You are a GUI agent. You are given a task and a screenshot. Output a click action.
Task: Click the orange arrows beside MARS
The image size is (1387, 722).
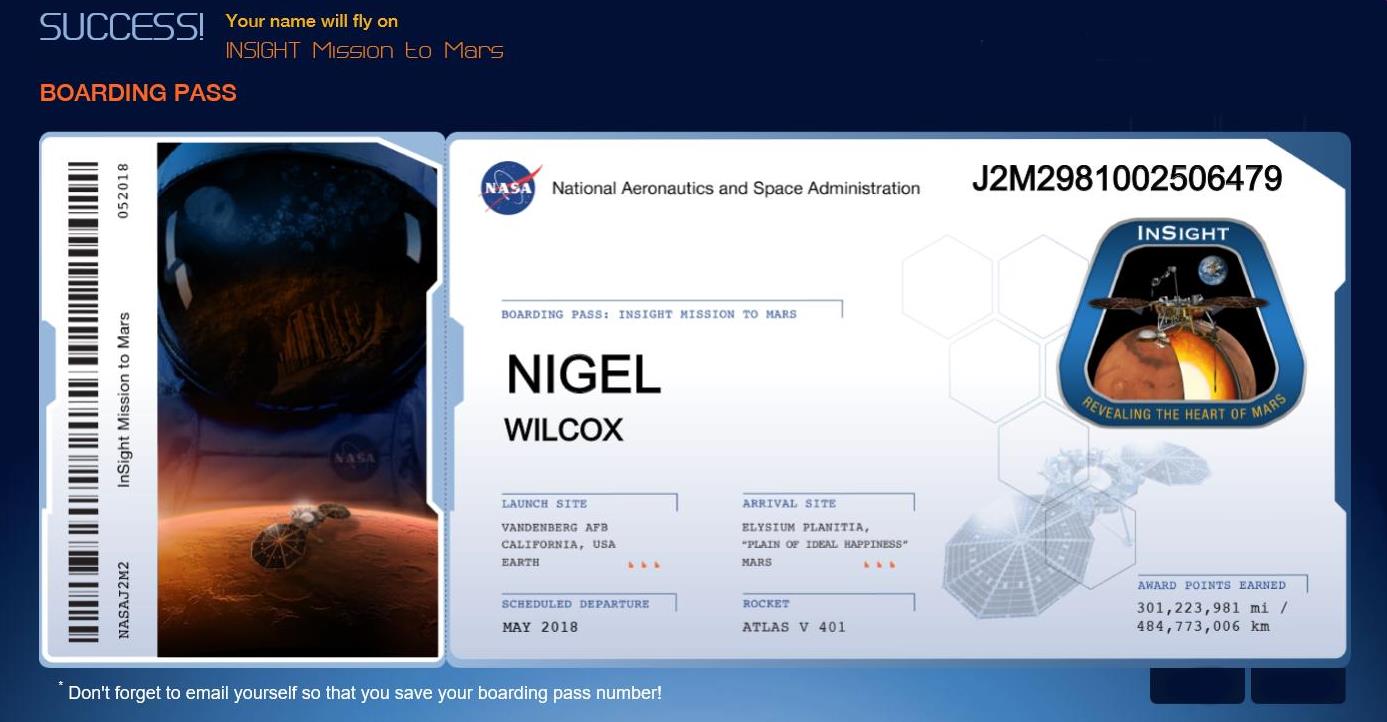(x=879, y=565)
